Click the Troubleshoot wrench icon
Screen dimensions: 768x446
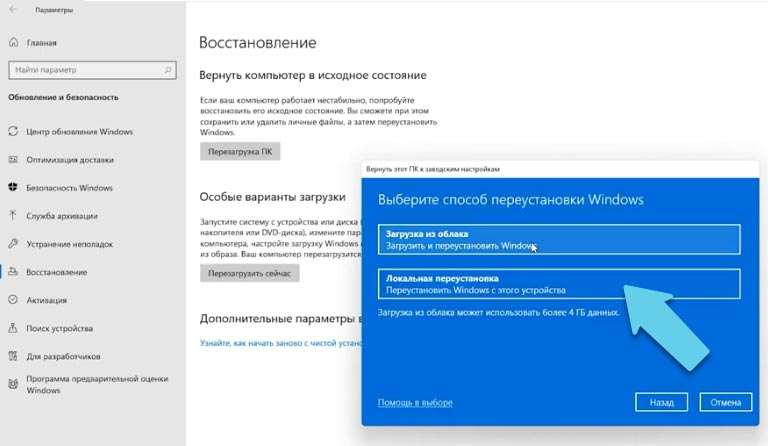tap(13, 244)
